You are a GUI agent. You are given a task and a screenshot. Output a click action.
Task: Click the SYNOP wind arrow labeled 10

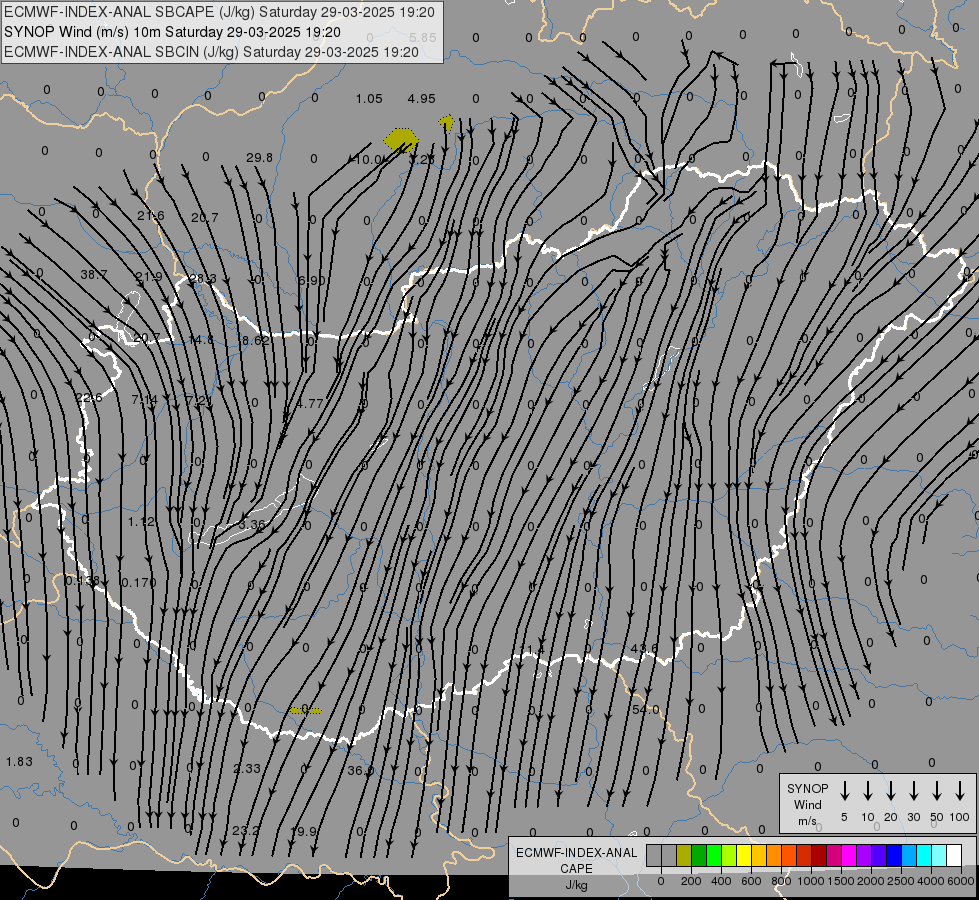tap(868, 791)
